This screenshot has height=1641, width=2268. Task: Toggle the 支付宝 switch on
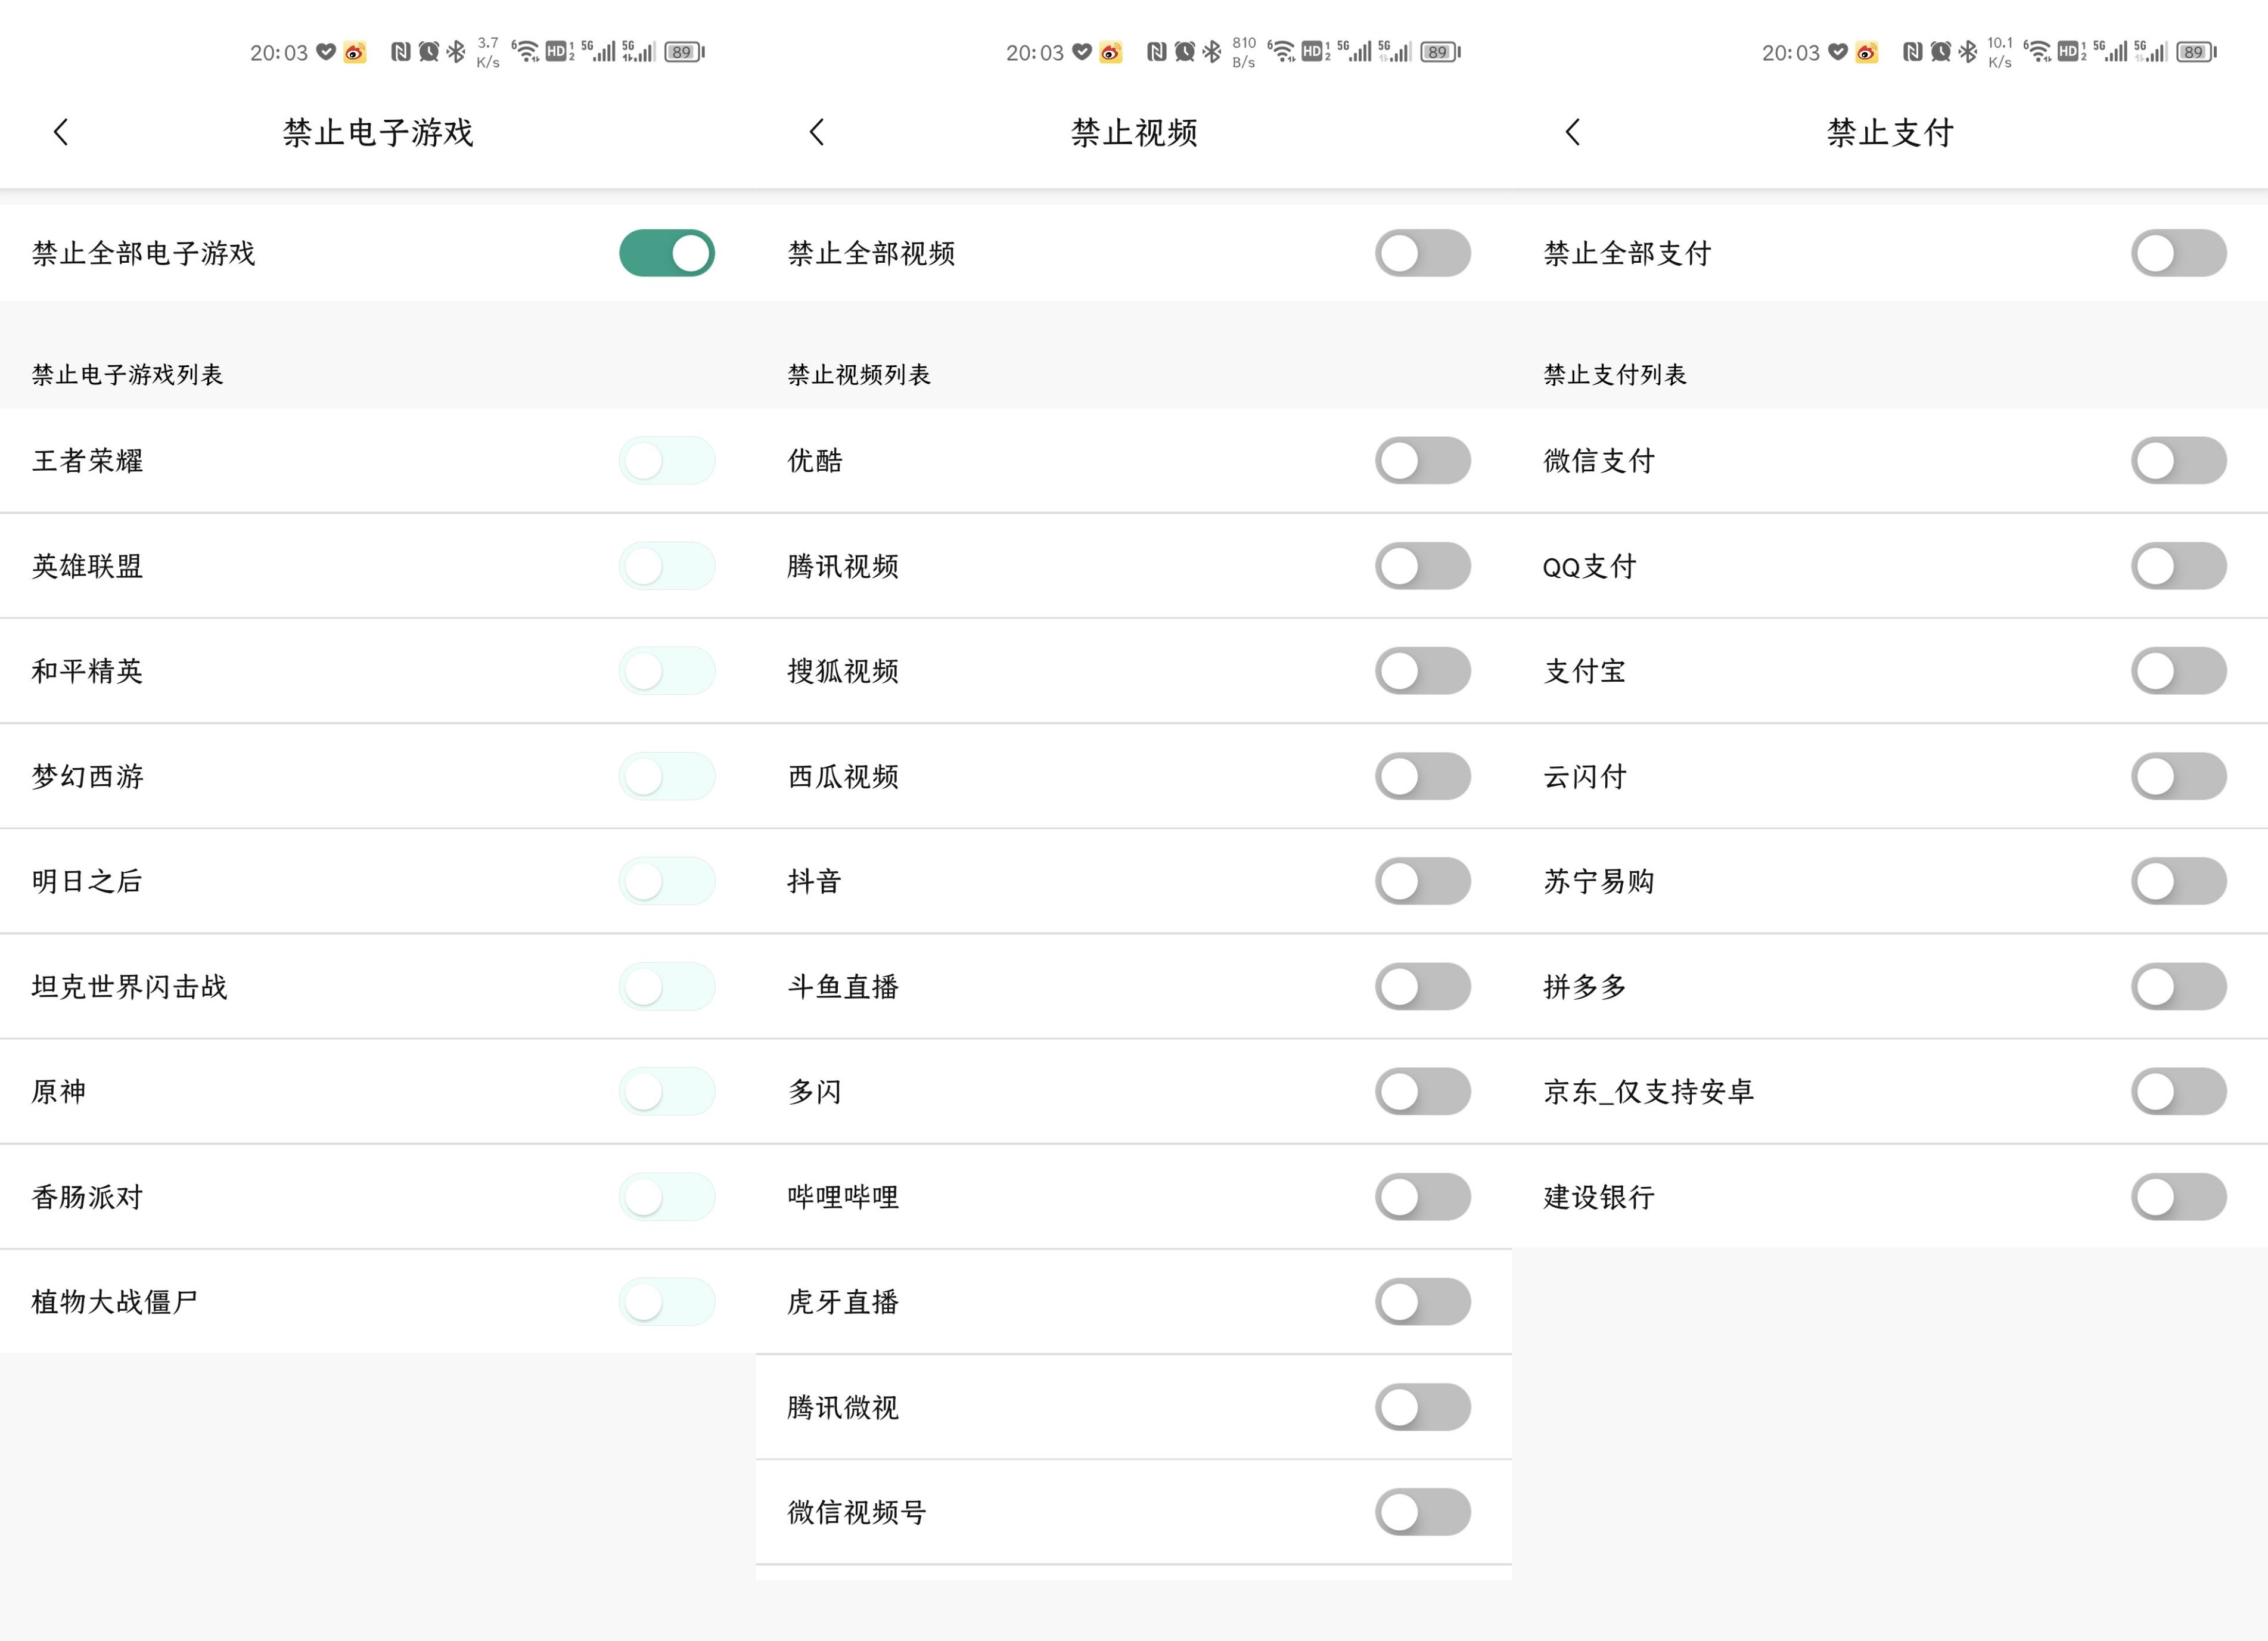coord(2179,671)
